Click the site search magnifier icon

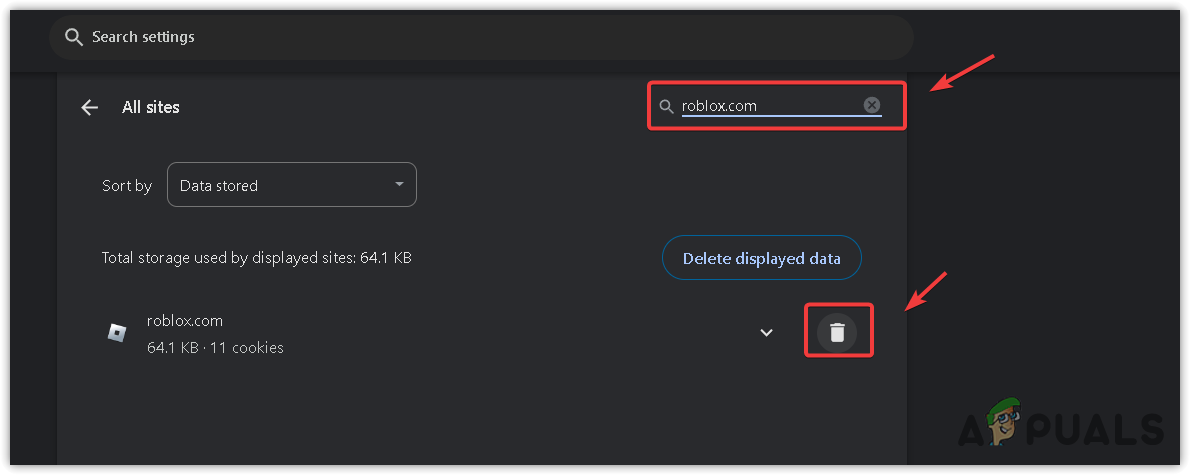click(x=667, y=106)
